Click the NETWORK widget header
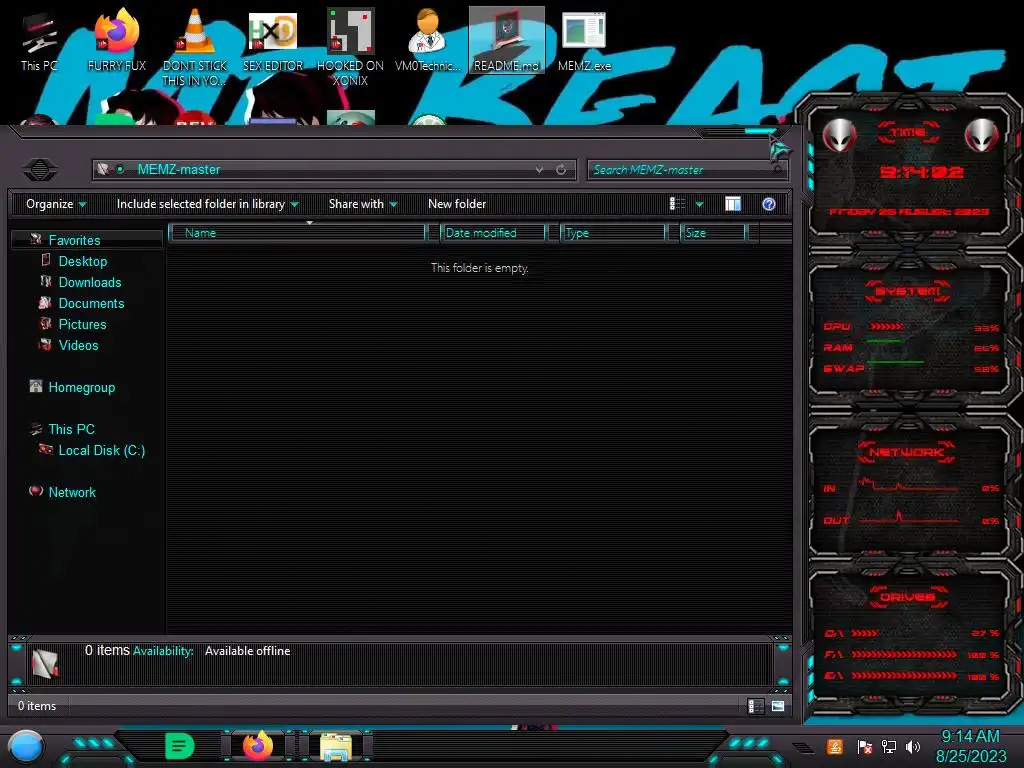The height and width of the screenshot is (768, 1024). click(907, 452)
